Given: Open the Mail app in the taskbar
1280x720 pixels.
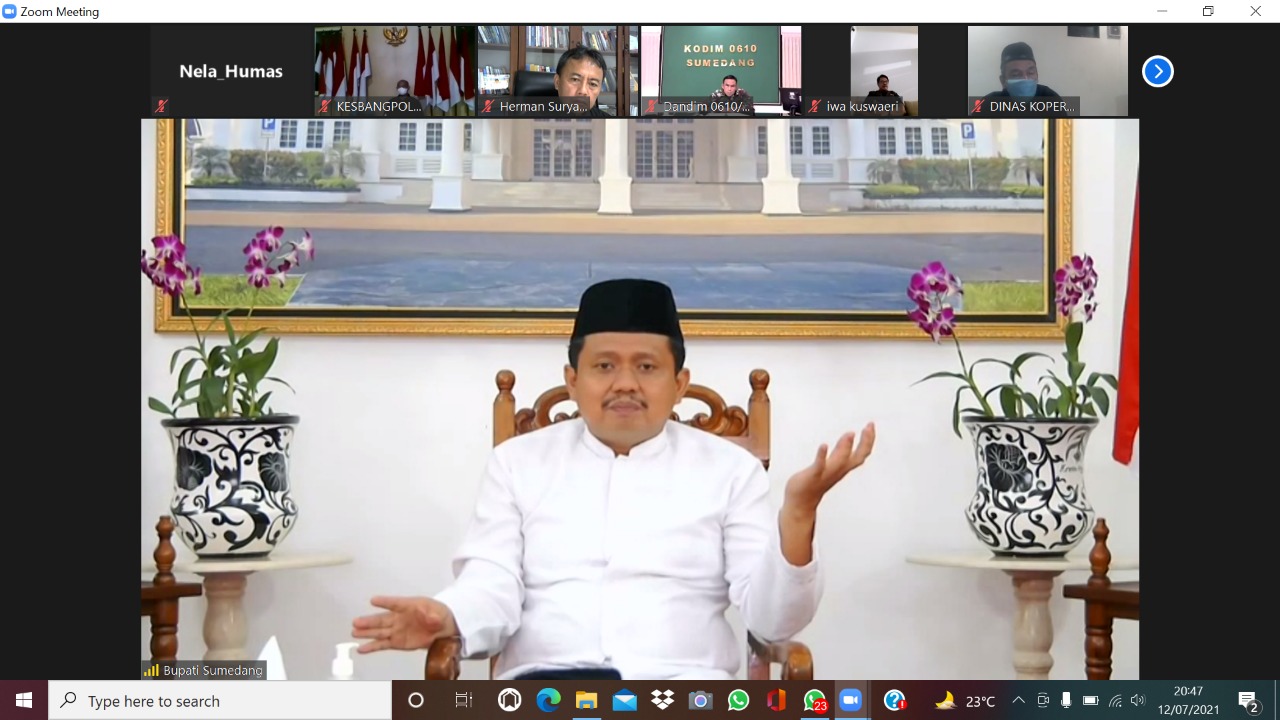Looking at the screenshot, I should coord(624,700).
